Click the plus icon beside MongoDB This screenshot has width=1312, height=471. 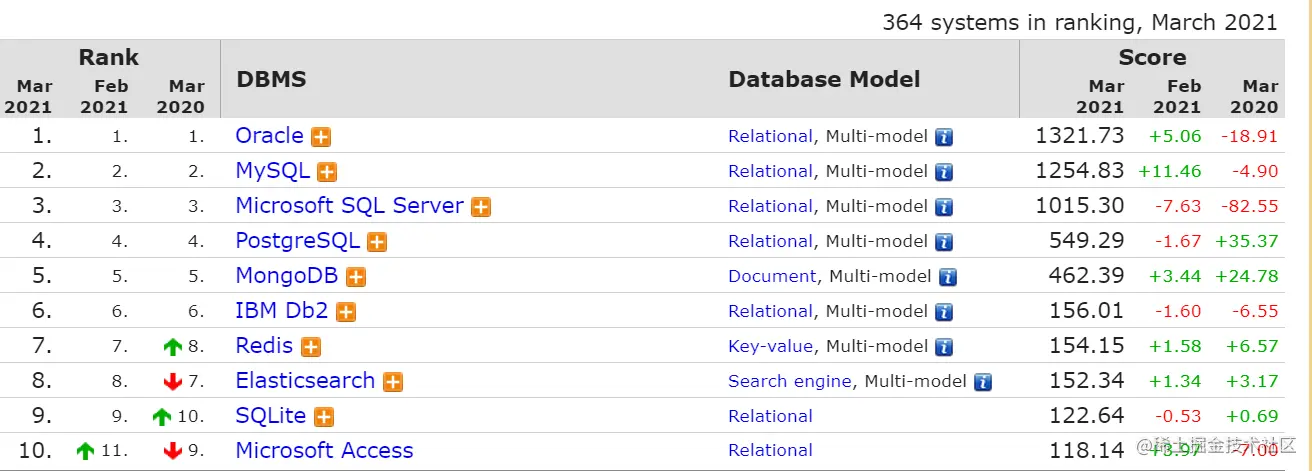356,277
